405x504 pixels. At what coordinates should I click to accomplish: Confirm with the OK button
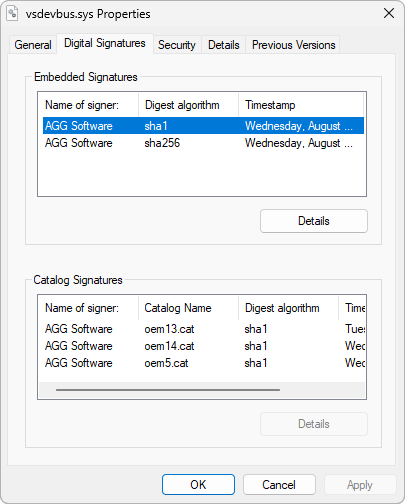[198, 485]
